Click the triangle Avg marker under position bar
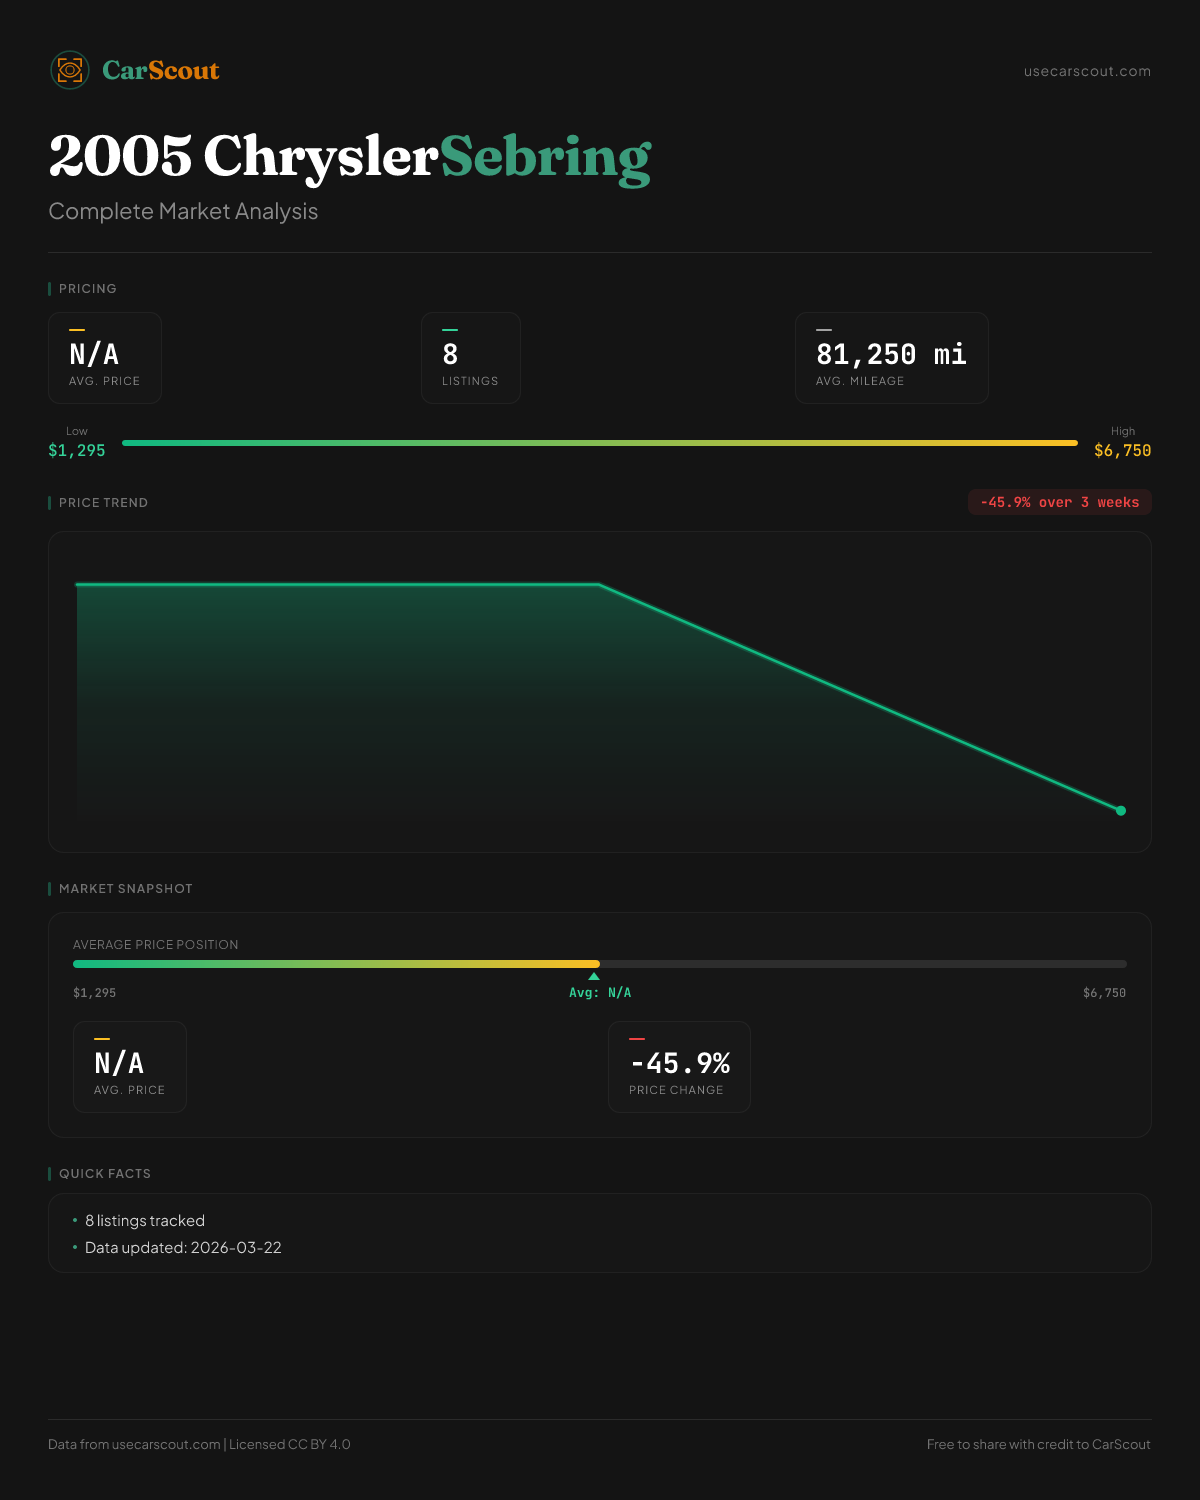 pyautogui.click(x=594, y=977)
